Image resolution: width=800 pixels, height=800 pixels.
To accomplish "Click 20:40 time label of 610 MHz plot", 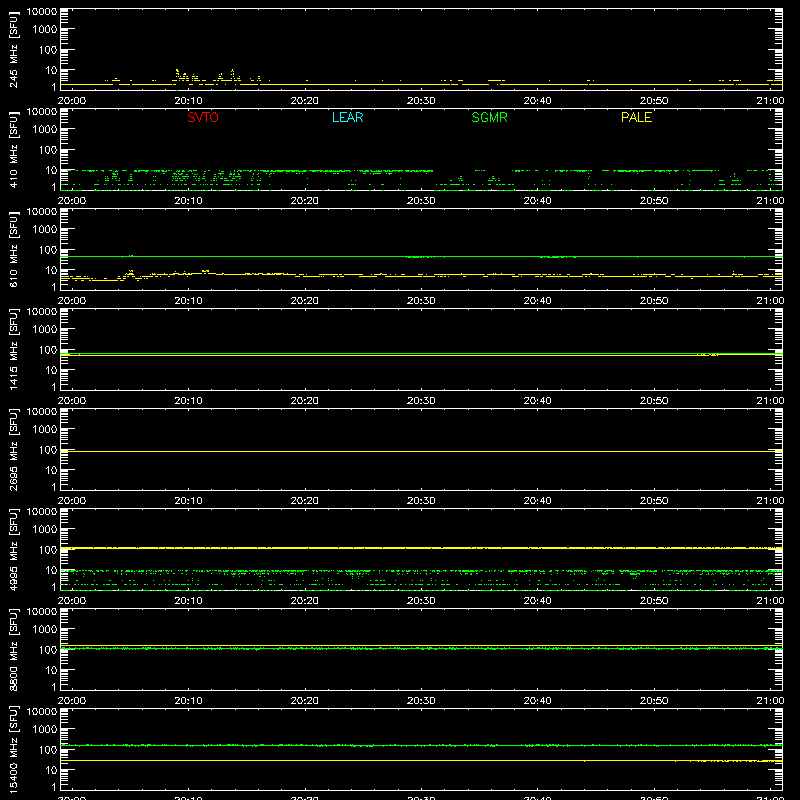I will click(x=537, y=301).
